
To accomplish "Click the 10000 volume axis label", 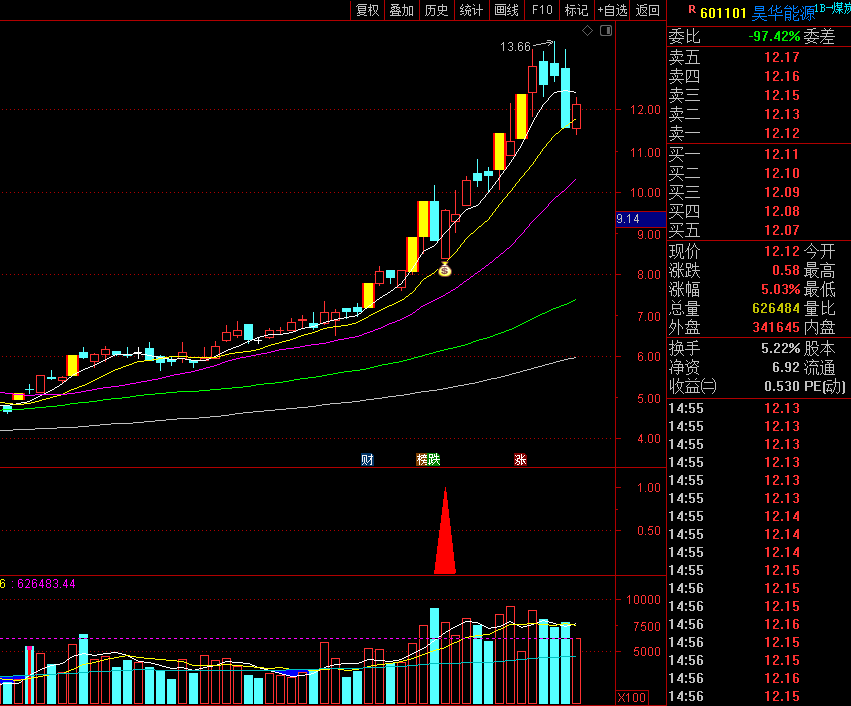I will [x=643, y=600].
